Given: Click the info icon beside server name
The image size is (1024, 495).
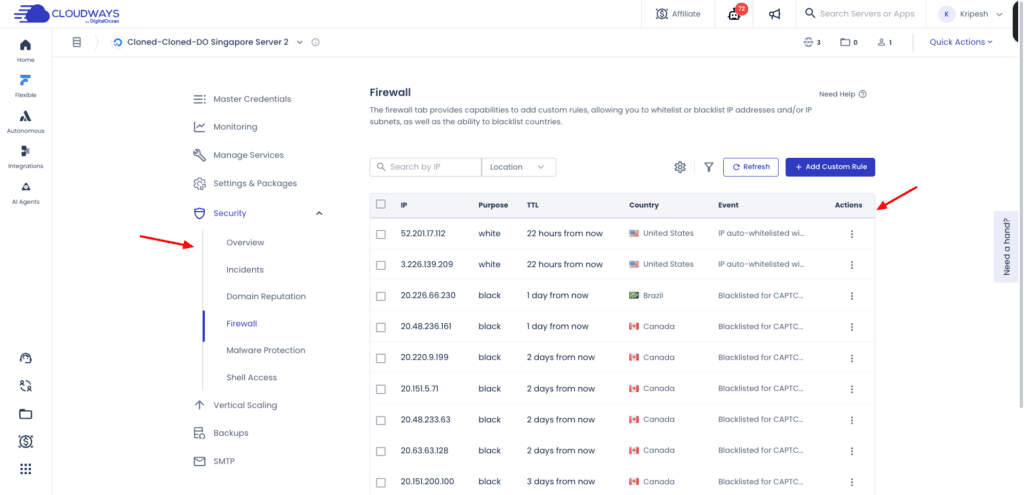Looking at the screenshot, I should click(x=315, y=42).
